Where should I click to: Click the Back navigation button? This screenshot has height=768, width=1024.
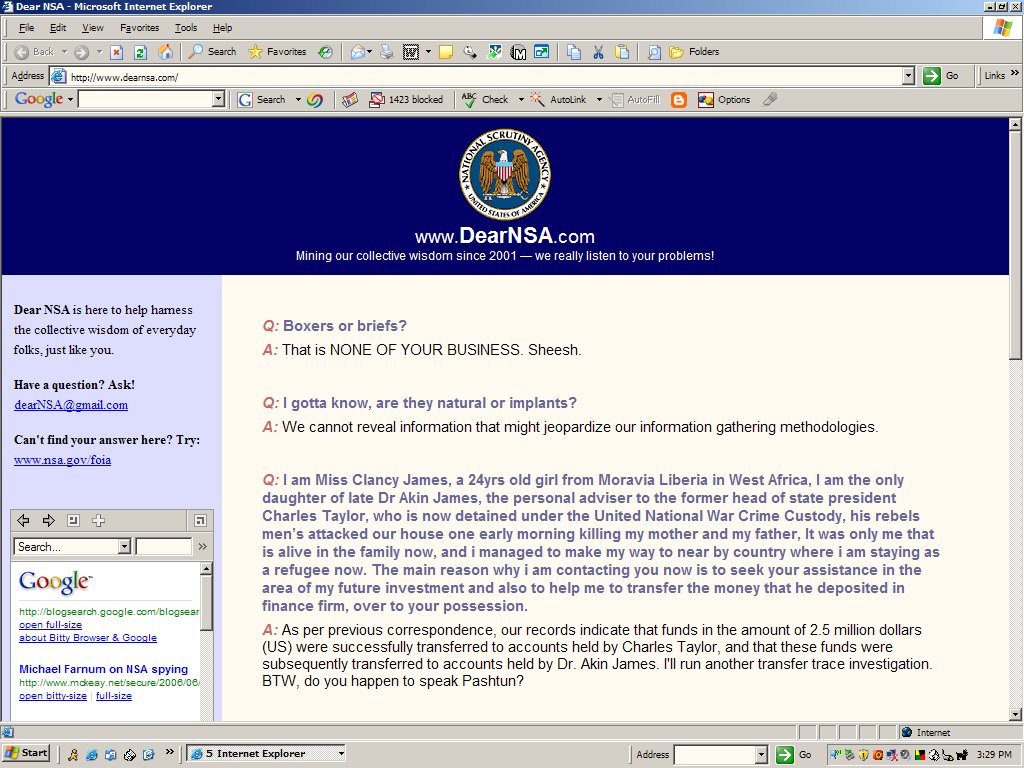click(x=34, y=52)
